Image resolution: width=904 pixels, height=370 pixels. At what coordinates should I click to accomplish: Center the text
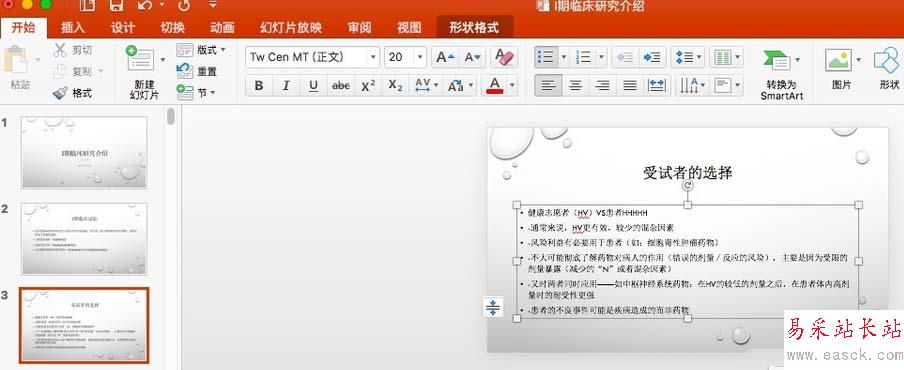pyautogui.click(x=575, y=86)
